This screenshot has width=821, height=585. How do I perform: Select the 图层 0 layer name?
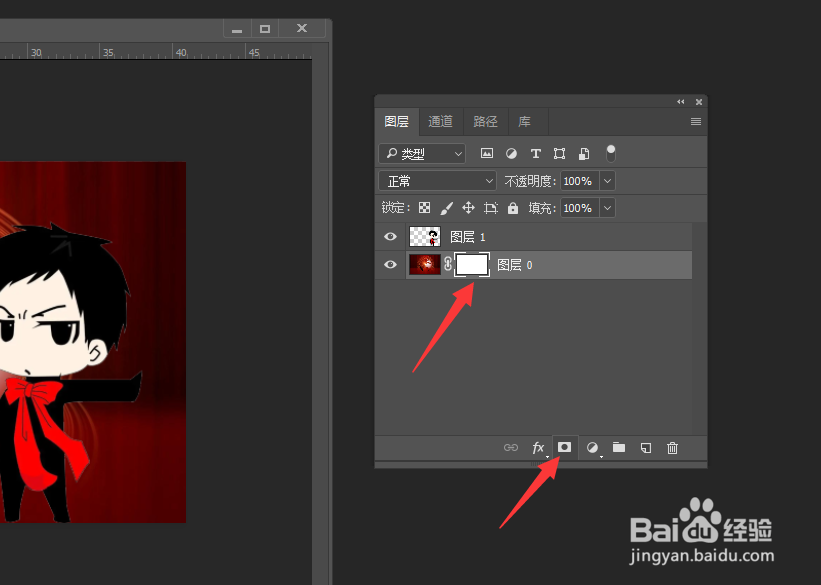click(x=514, y=265)
